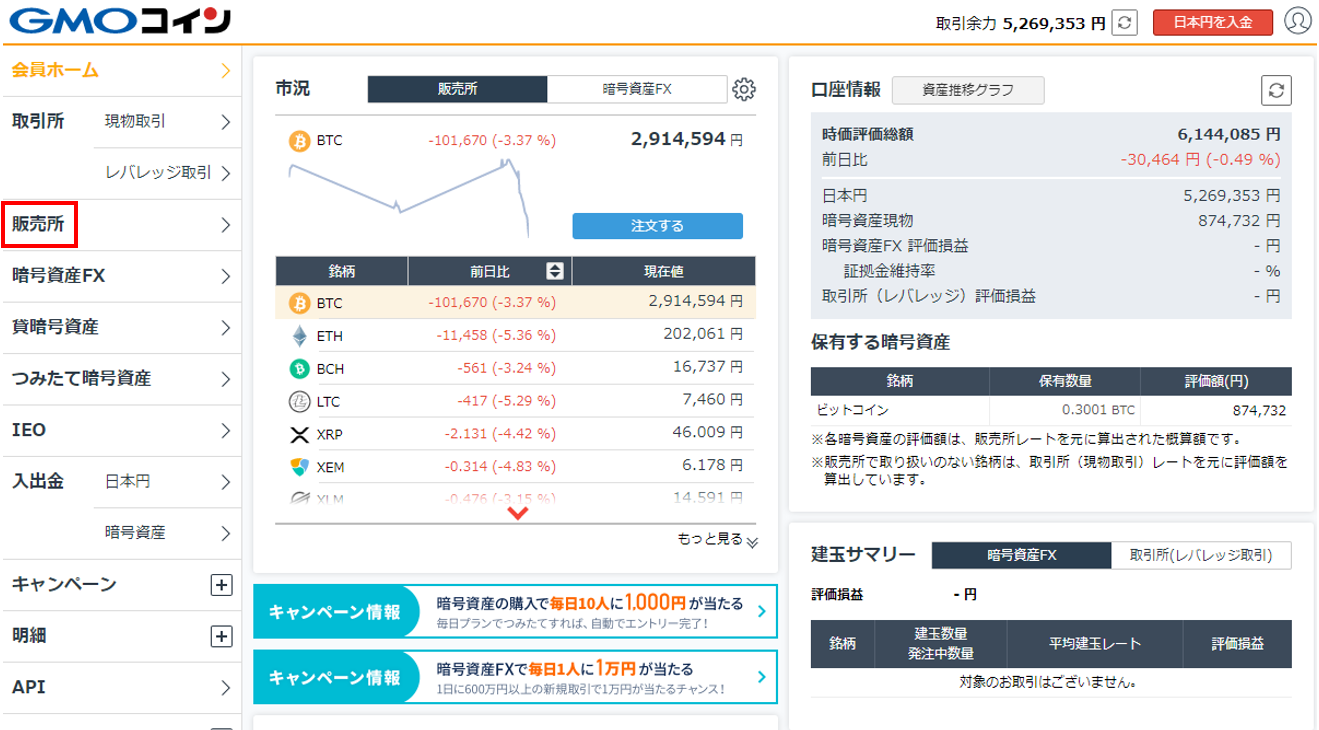Open the user account profile icon

click(1296, 22)
